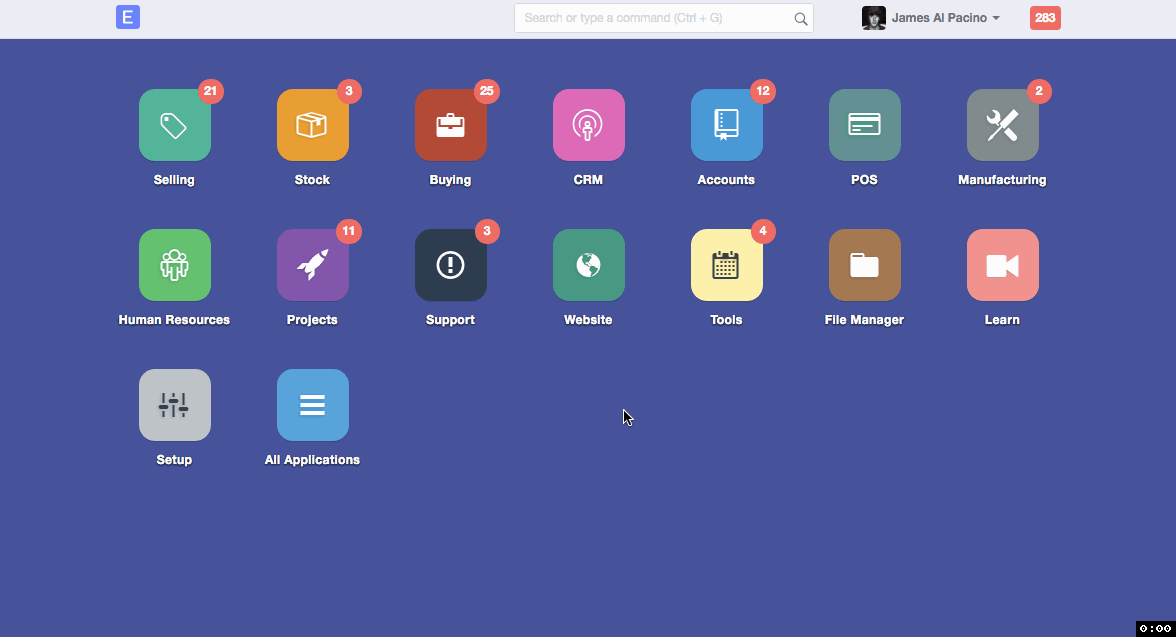Open the Accounts book icon
The height and width of the screenshot is (637, 1176).
click(727, 125)
